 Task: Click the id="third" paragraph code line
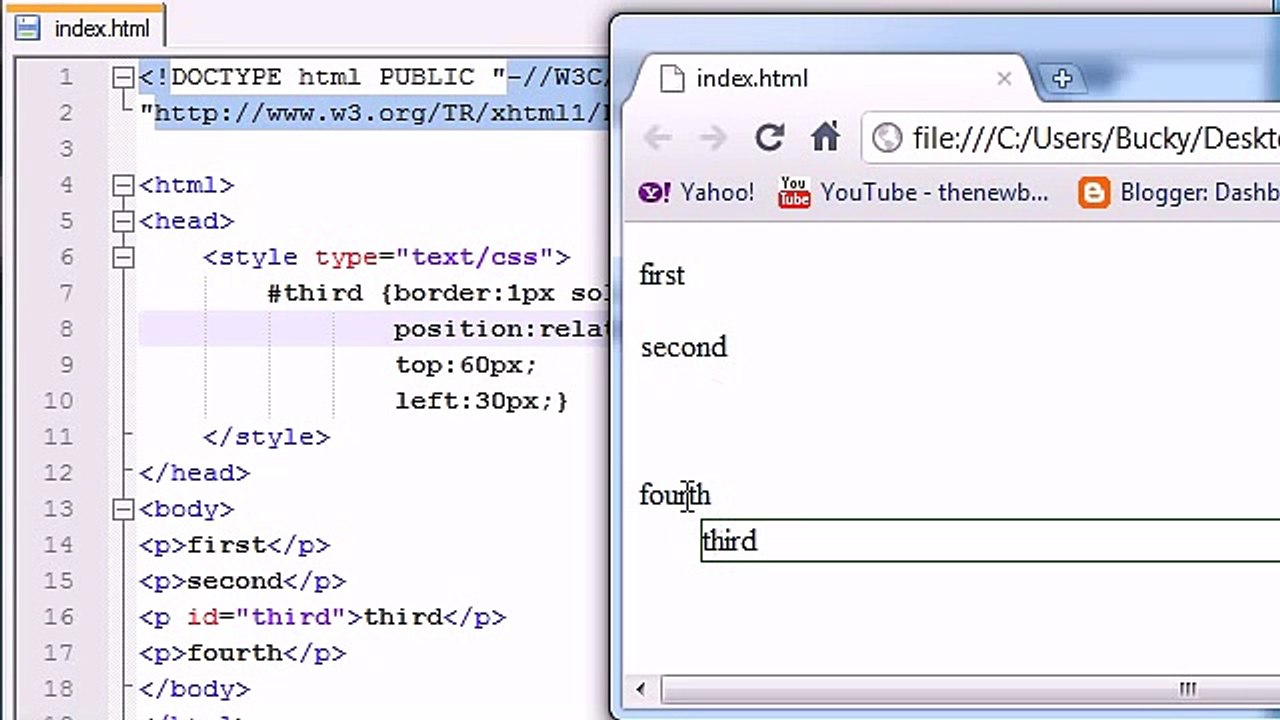322,617
